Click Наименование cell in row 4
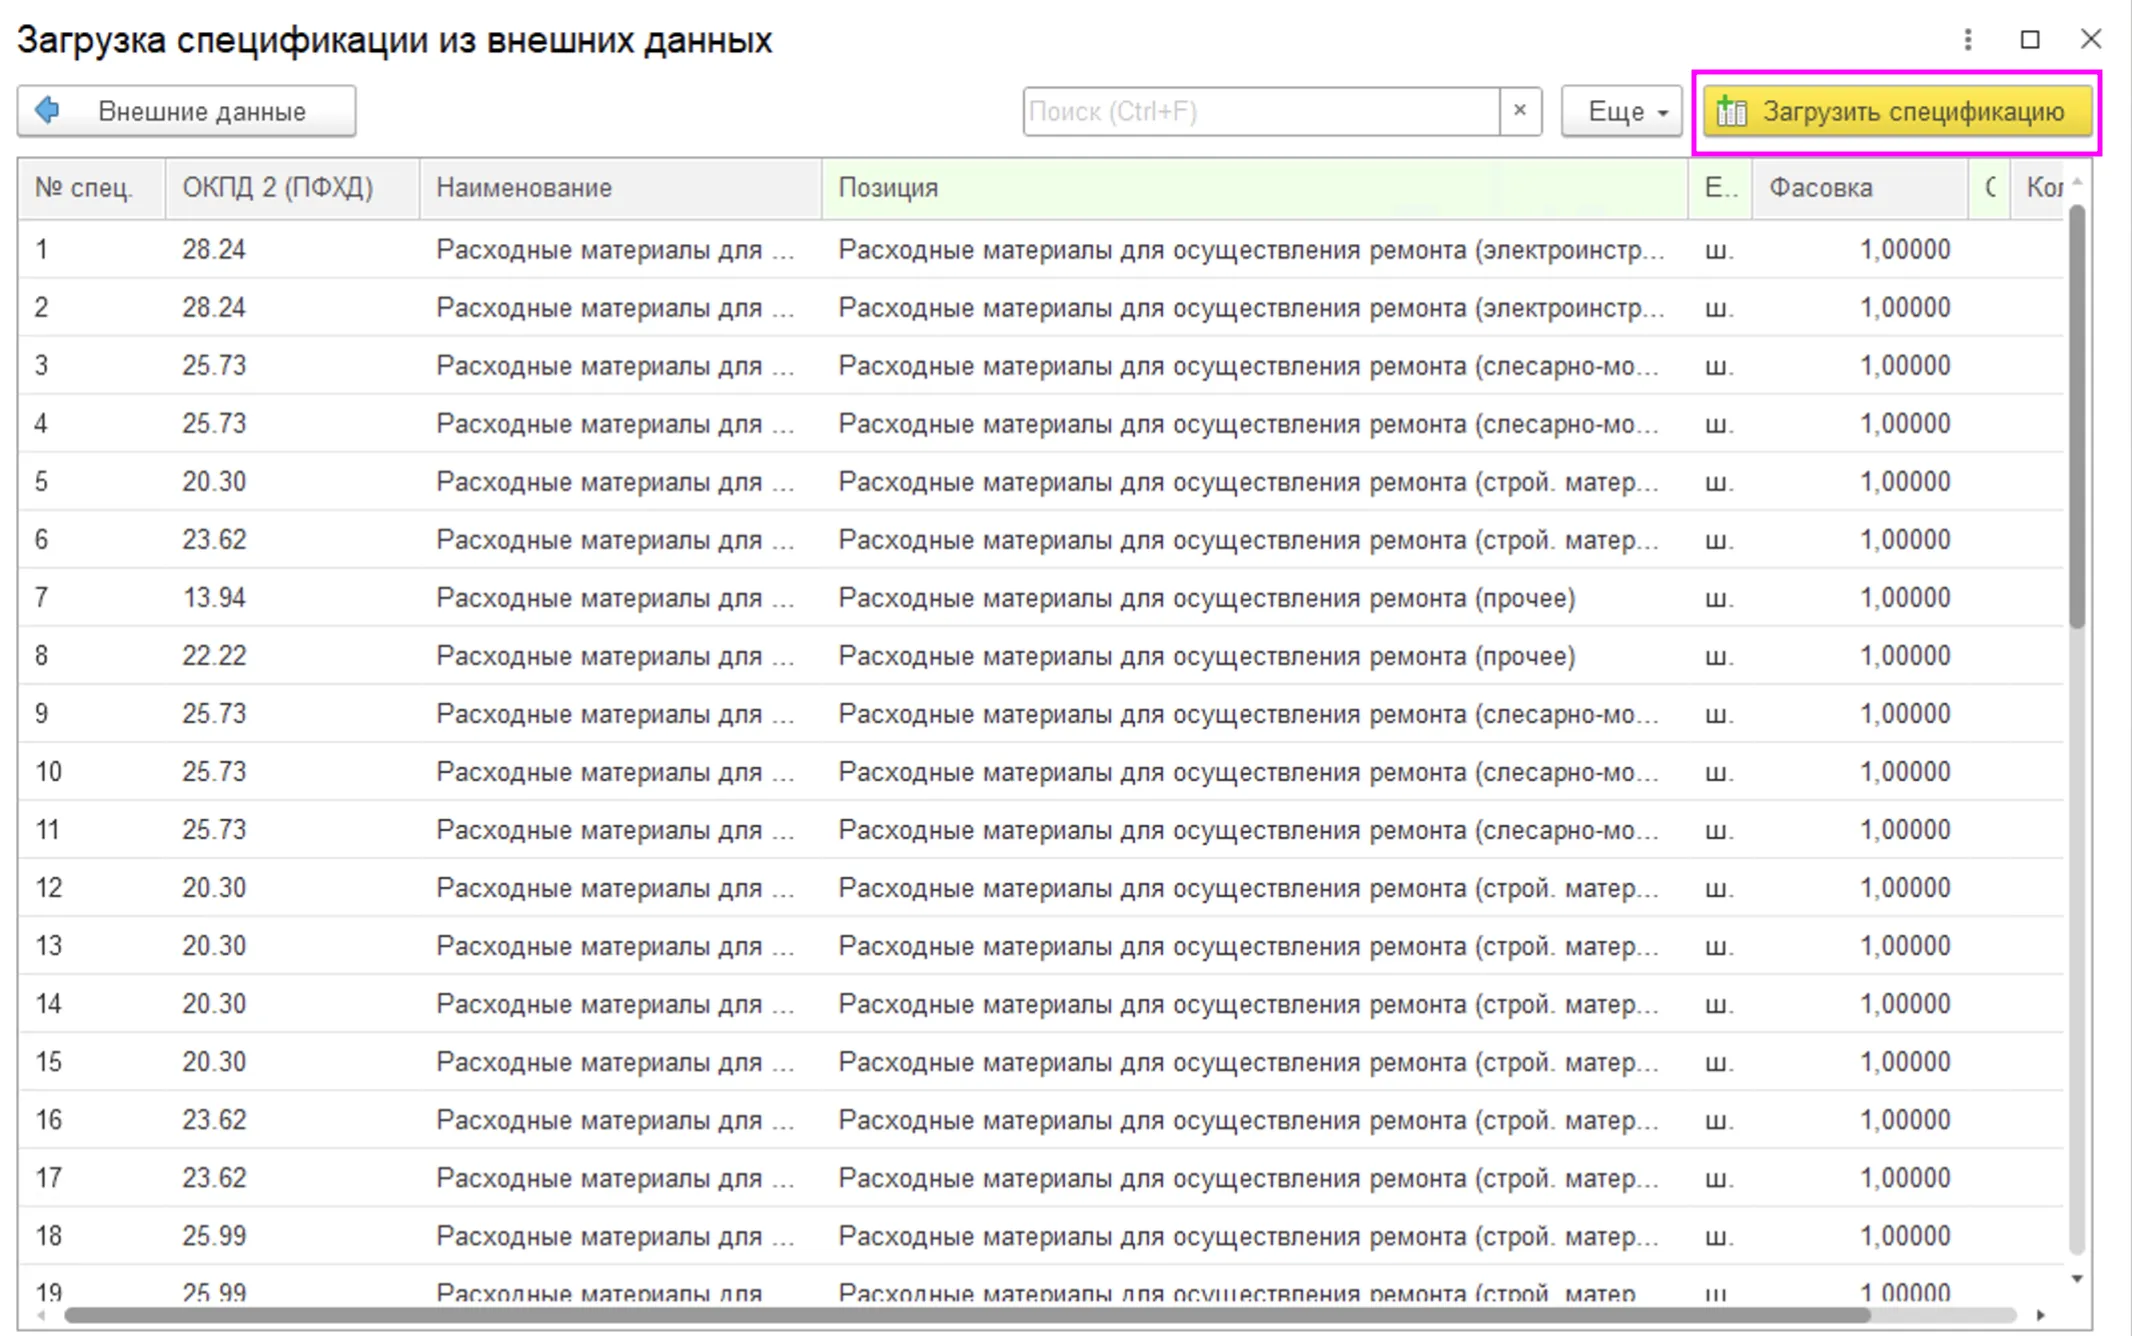This screenshot has height=1336, width=2132. pos(620,424)
